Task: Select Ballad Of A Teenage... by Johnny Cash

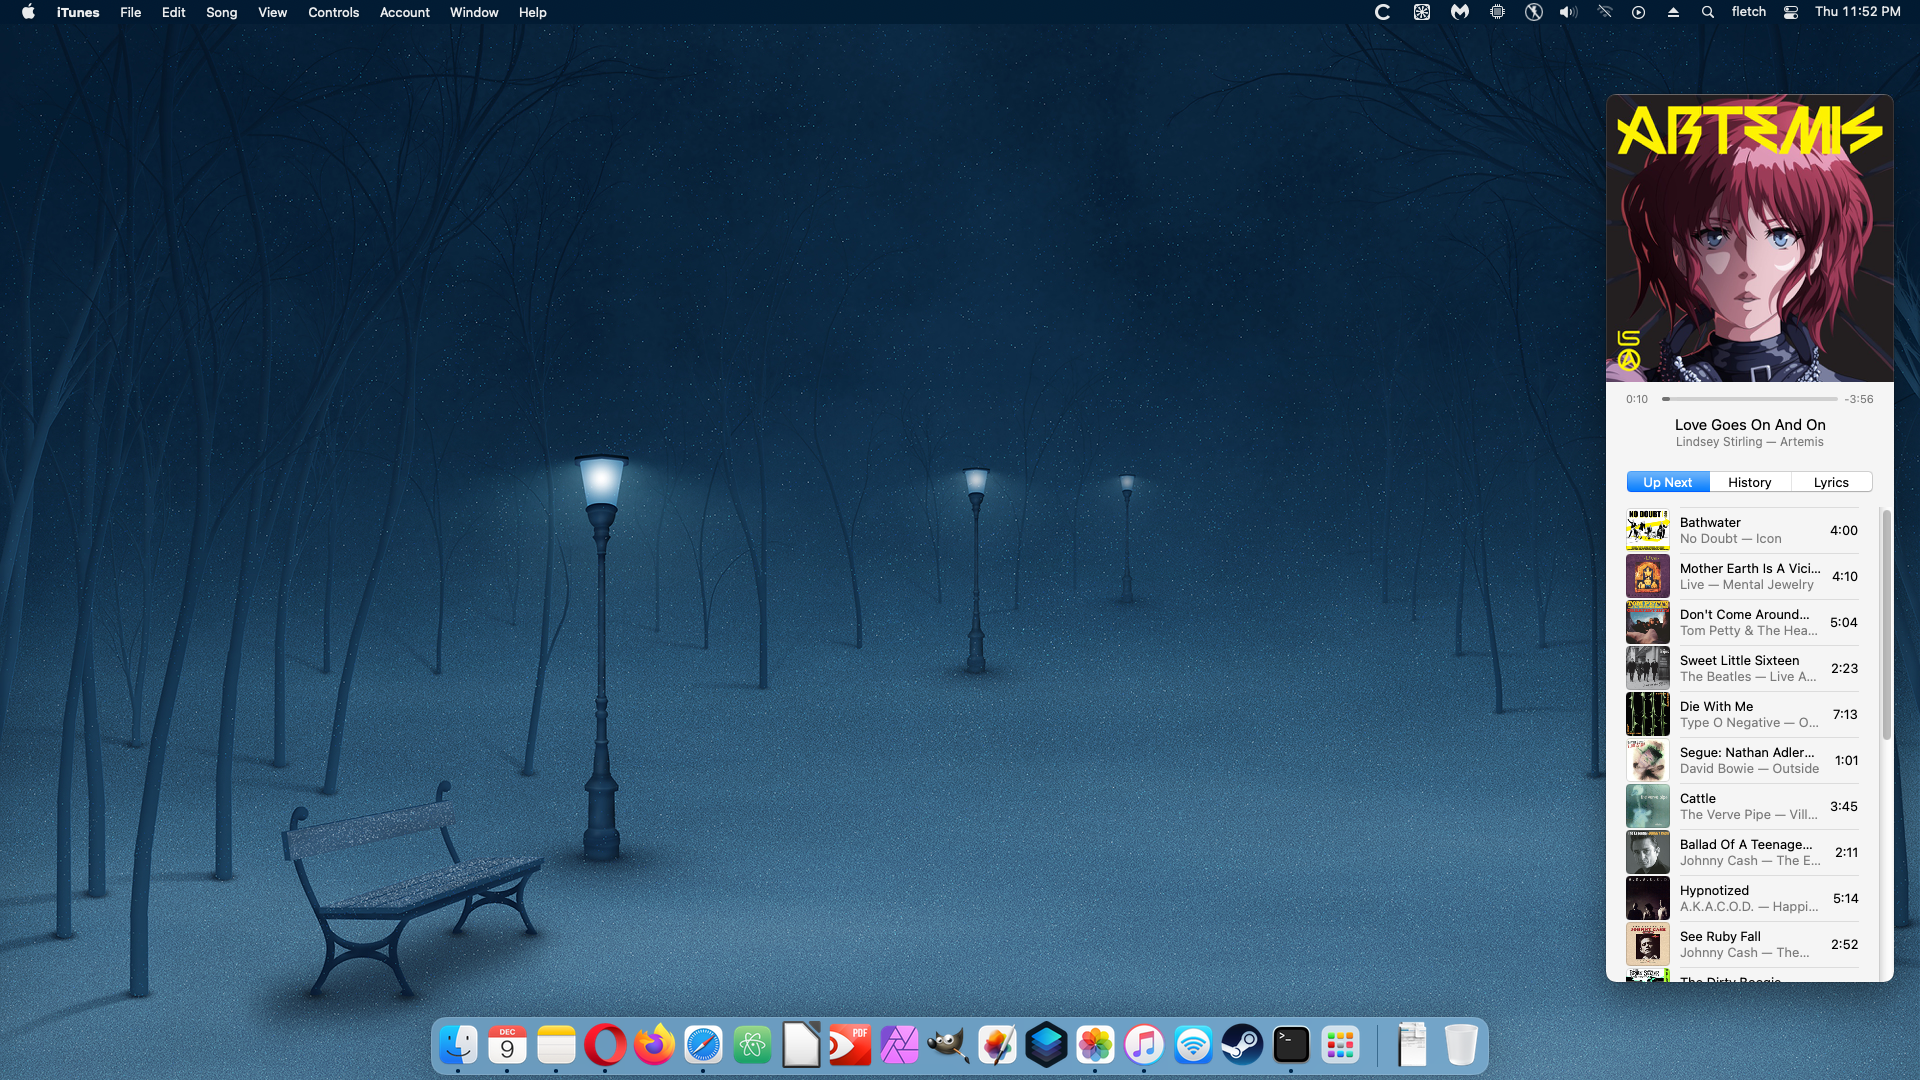Action: point(1742,853)
